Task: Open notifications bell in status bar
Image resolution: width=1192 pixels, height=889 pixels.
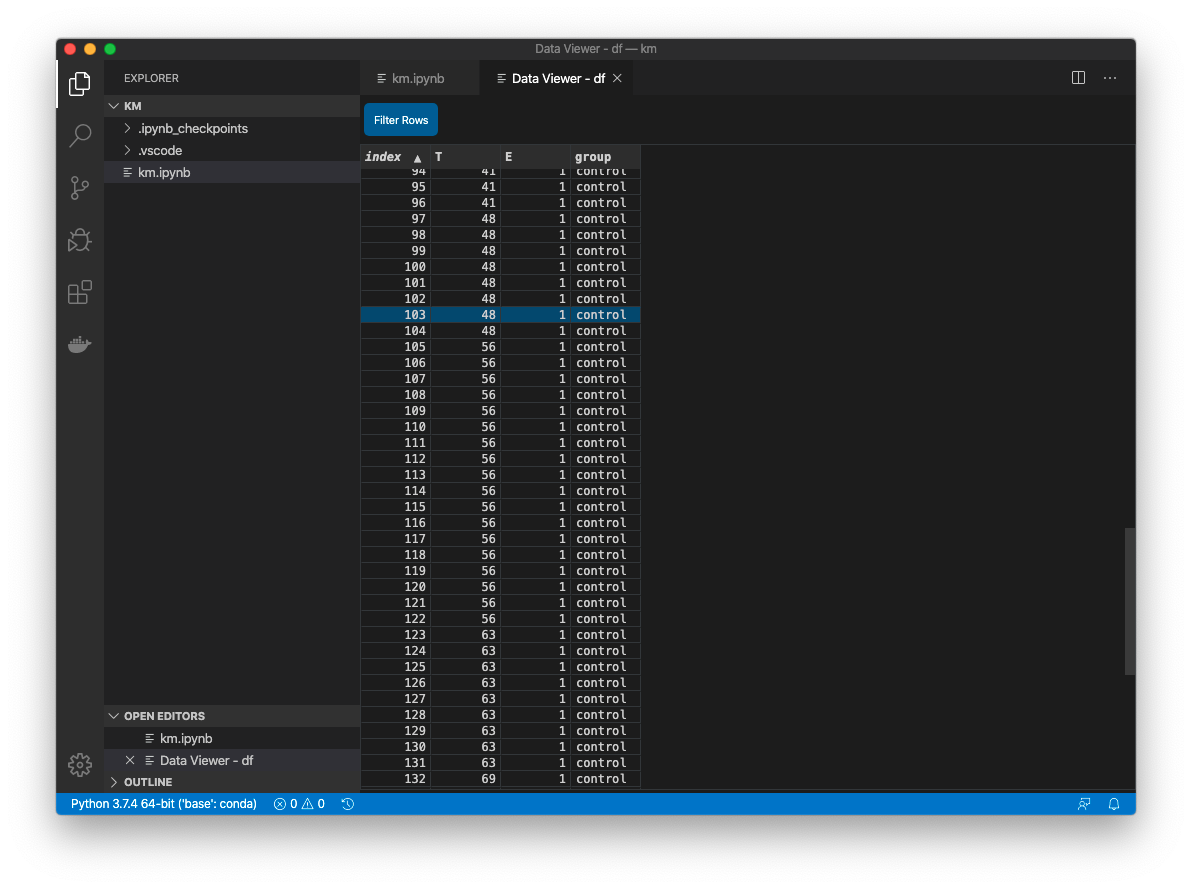Action: [1114, 804]
